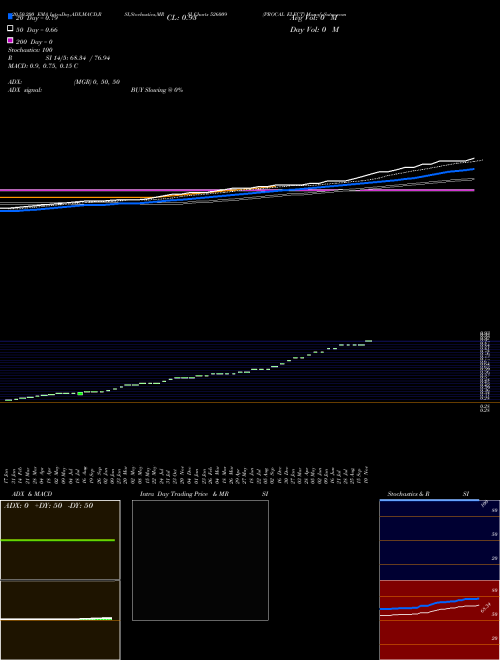Image resolution: width=500 pixels, height=660 pixels.
Task: Click the 'ADX signal:' label
Action: [x=25, y=90]
